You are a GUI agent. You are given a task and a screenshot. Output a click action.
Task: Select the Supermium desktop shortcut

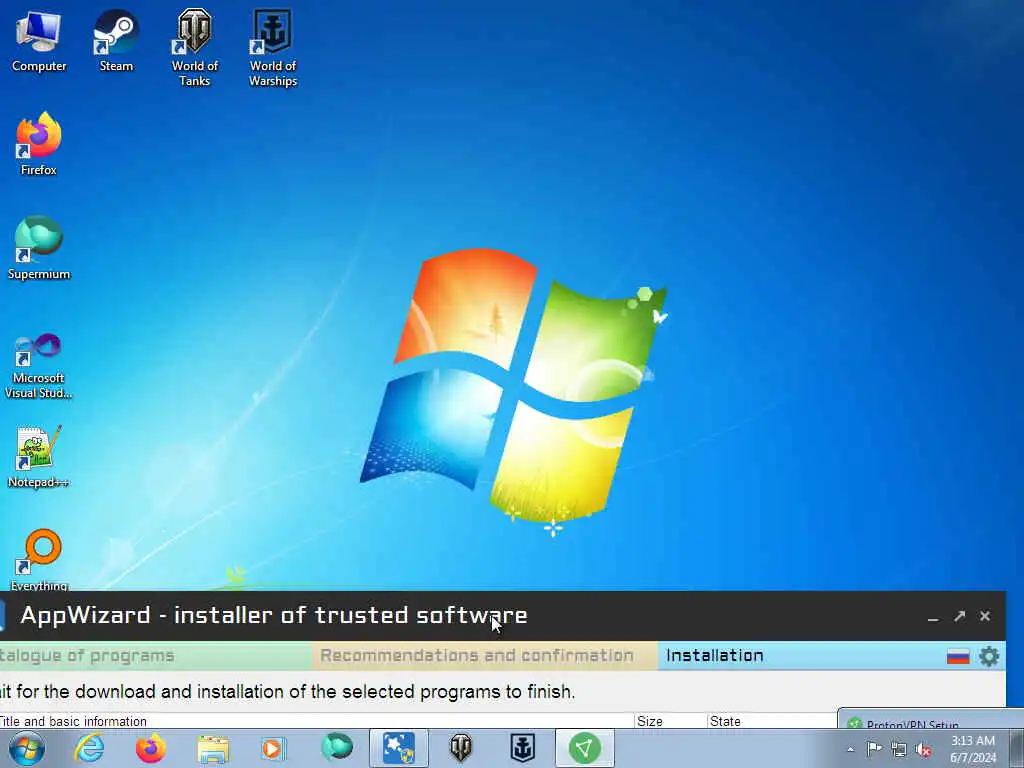39,249
